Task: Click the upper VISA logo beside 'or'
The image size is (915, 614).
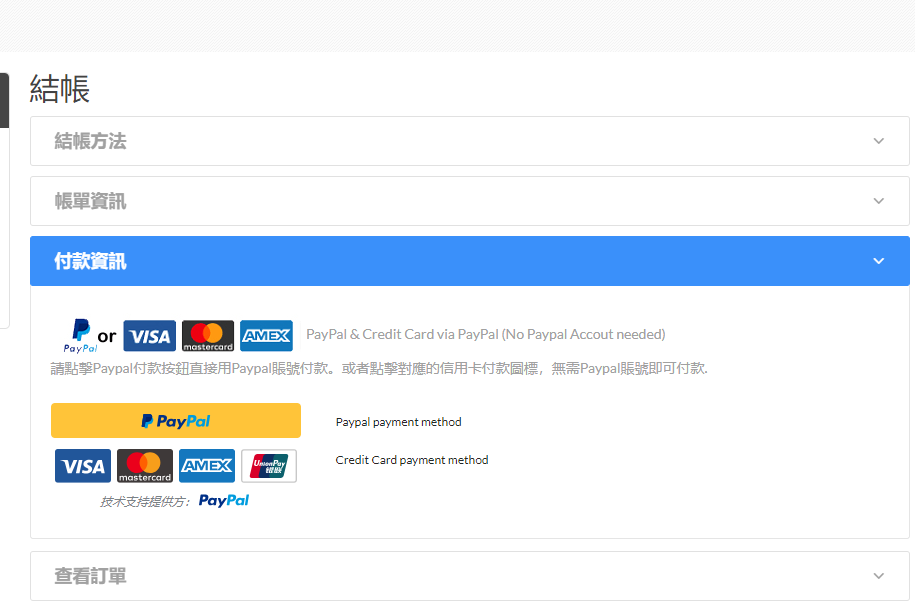Action: tap(149, 336)
